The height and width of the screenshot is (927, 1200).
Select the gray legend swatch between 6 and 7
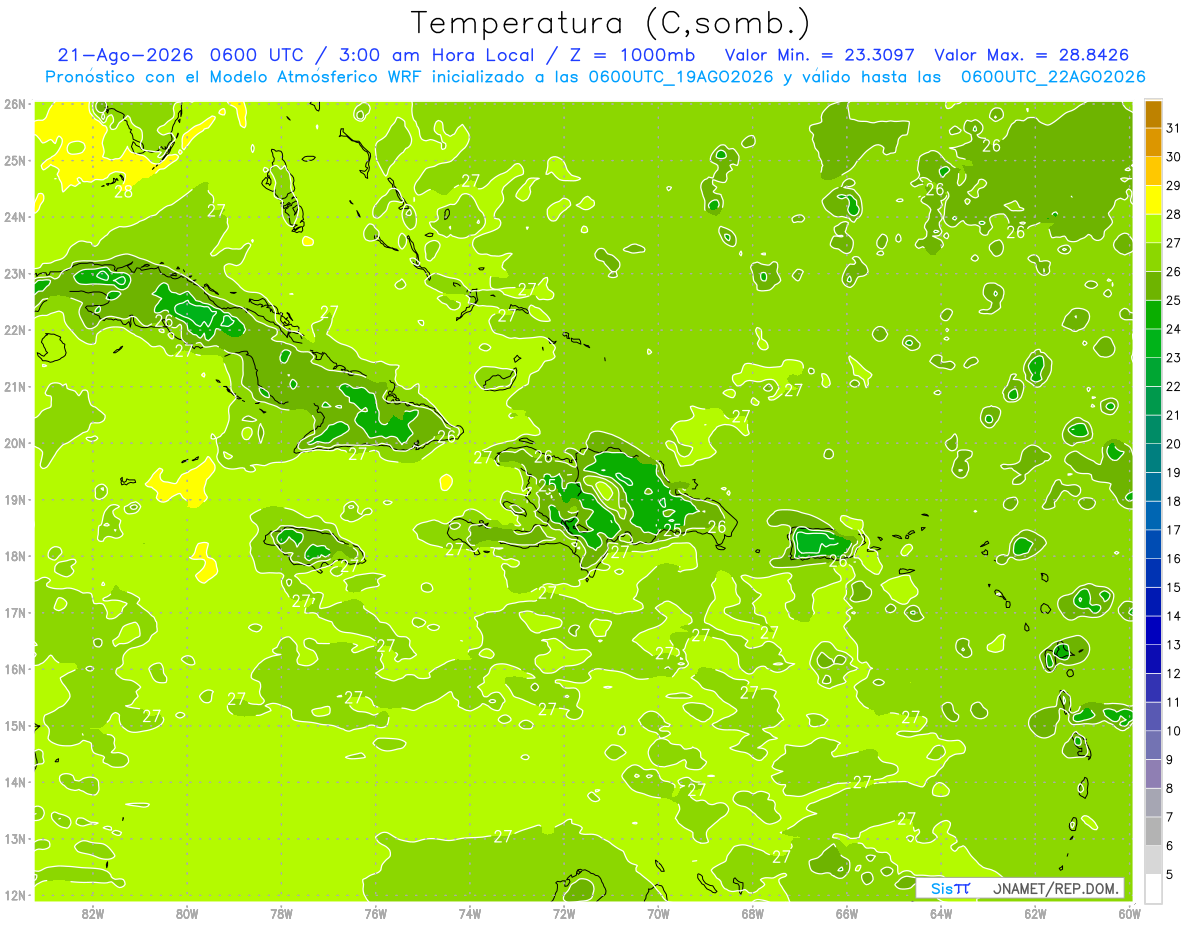pos(1153,831)
